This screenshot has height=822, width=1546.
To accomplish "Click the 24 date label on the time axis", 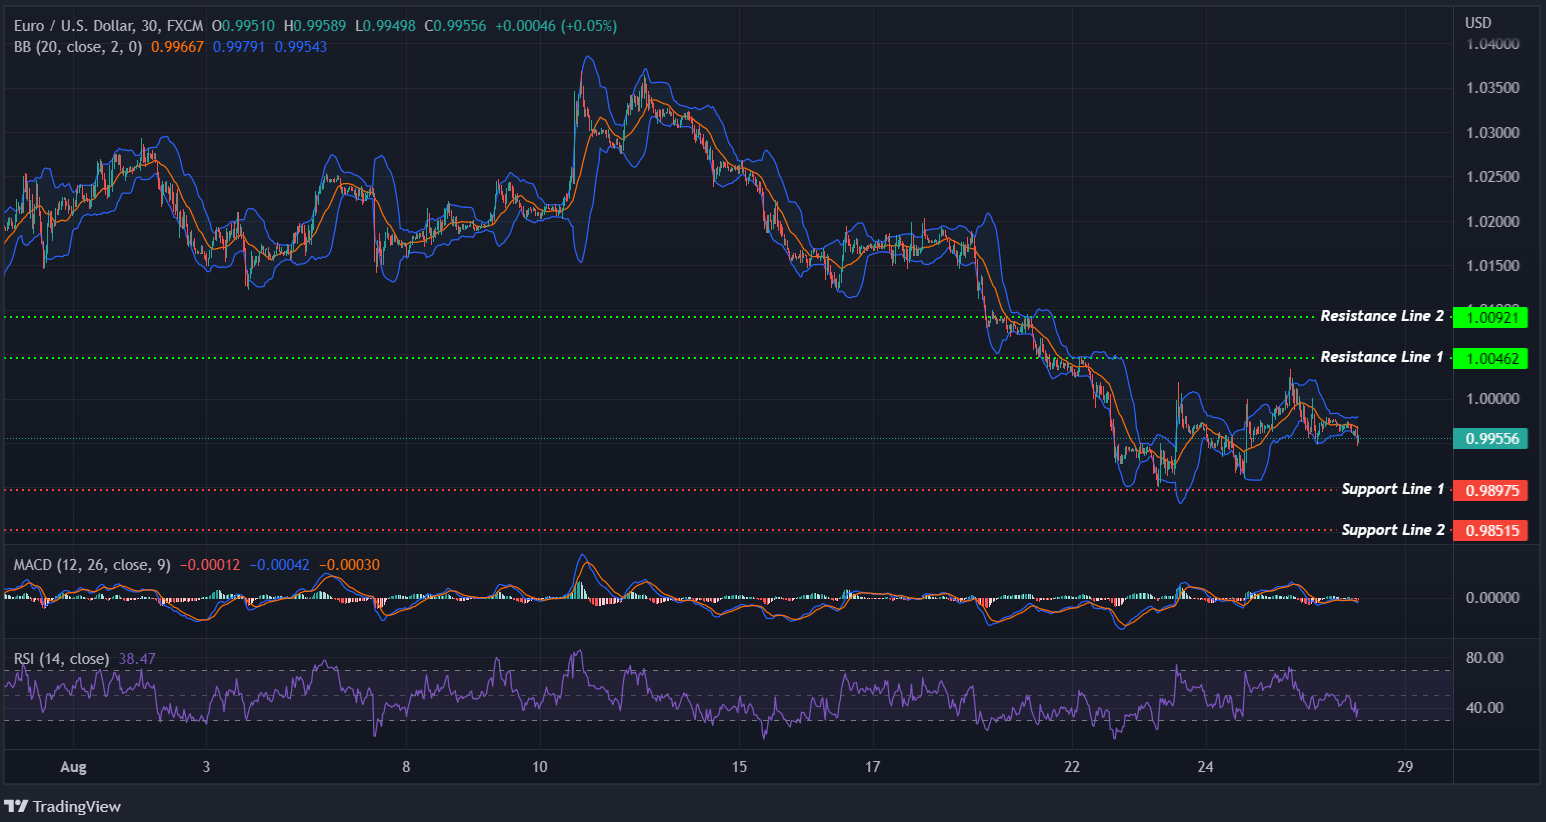I will [1205, 767].
